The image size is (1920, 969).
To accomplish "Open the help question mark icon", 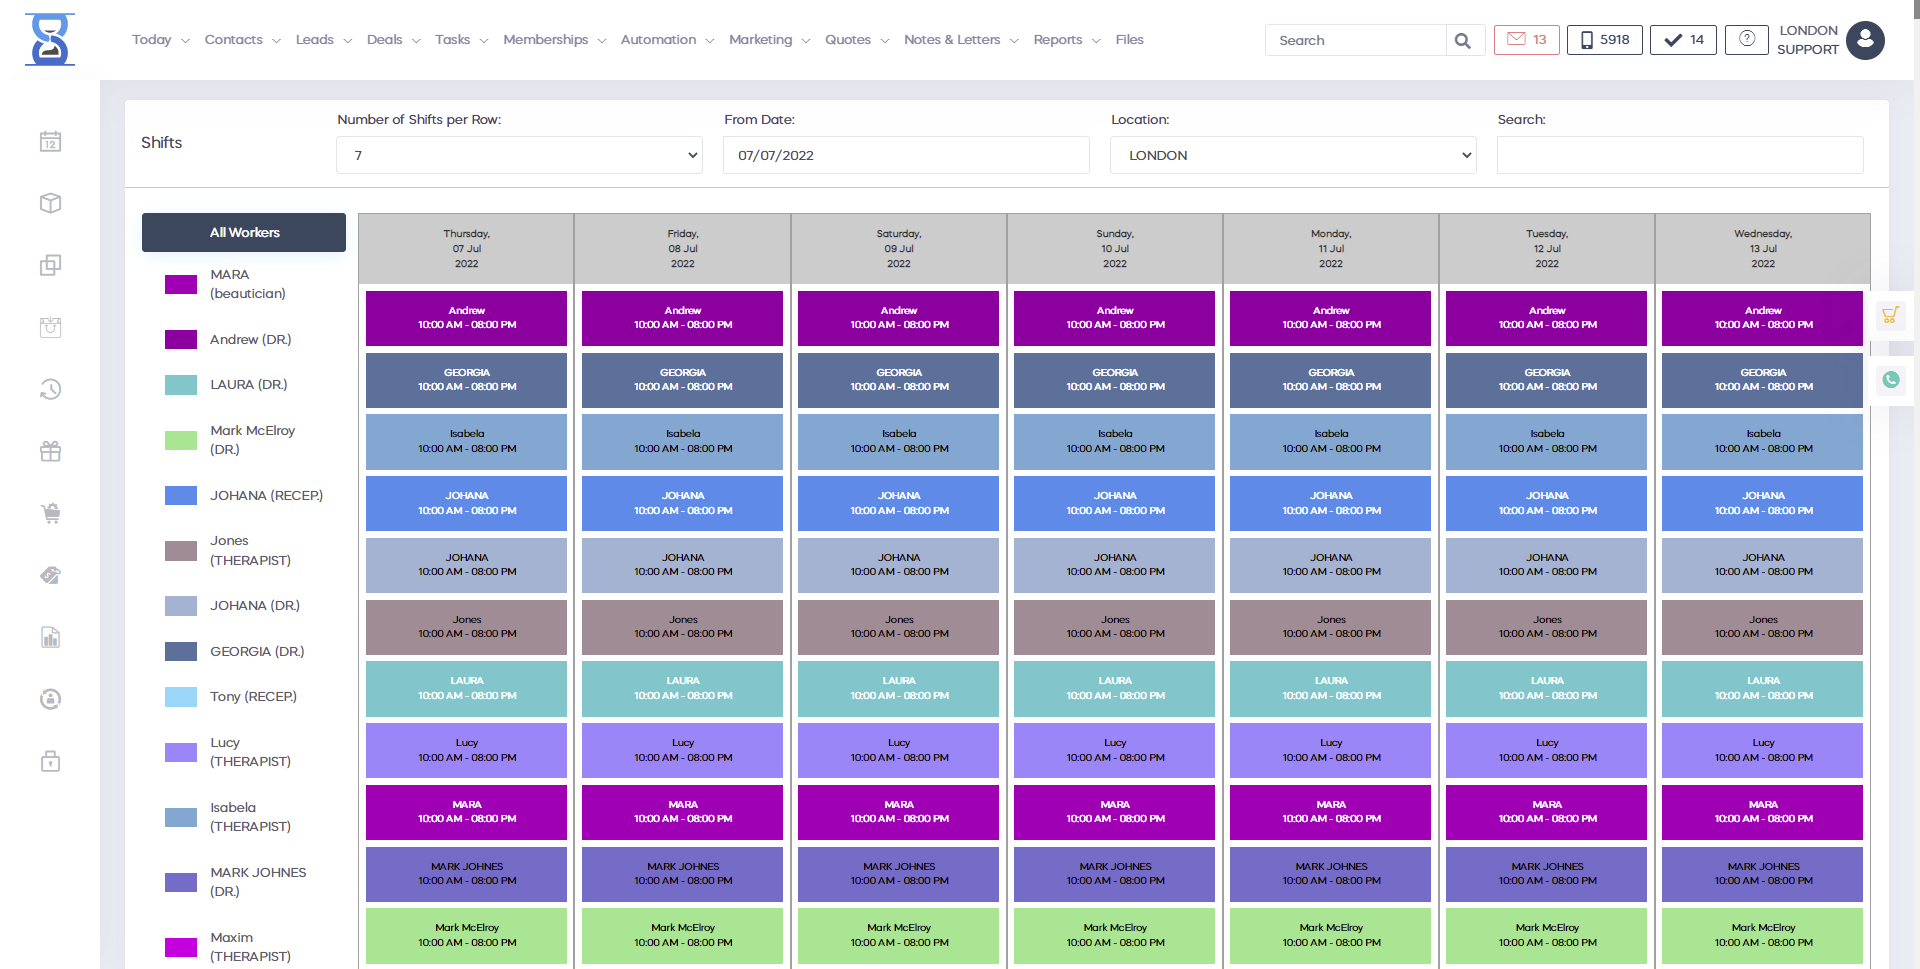I will click(x=1746, y=40).
